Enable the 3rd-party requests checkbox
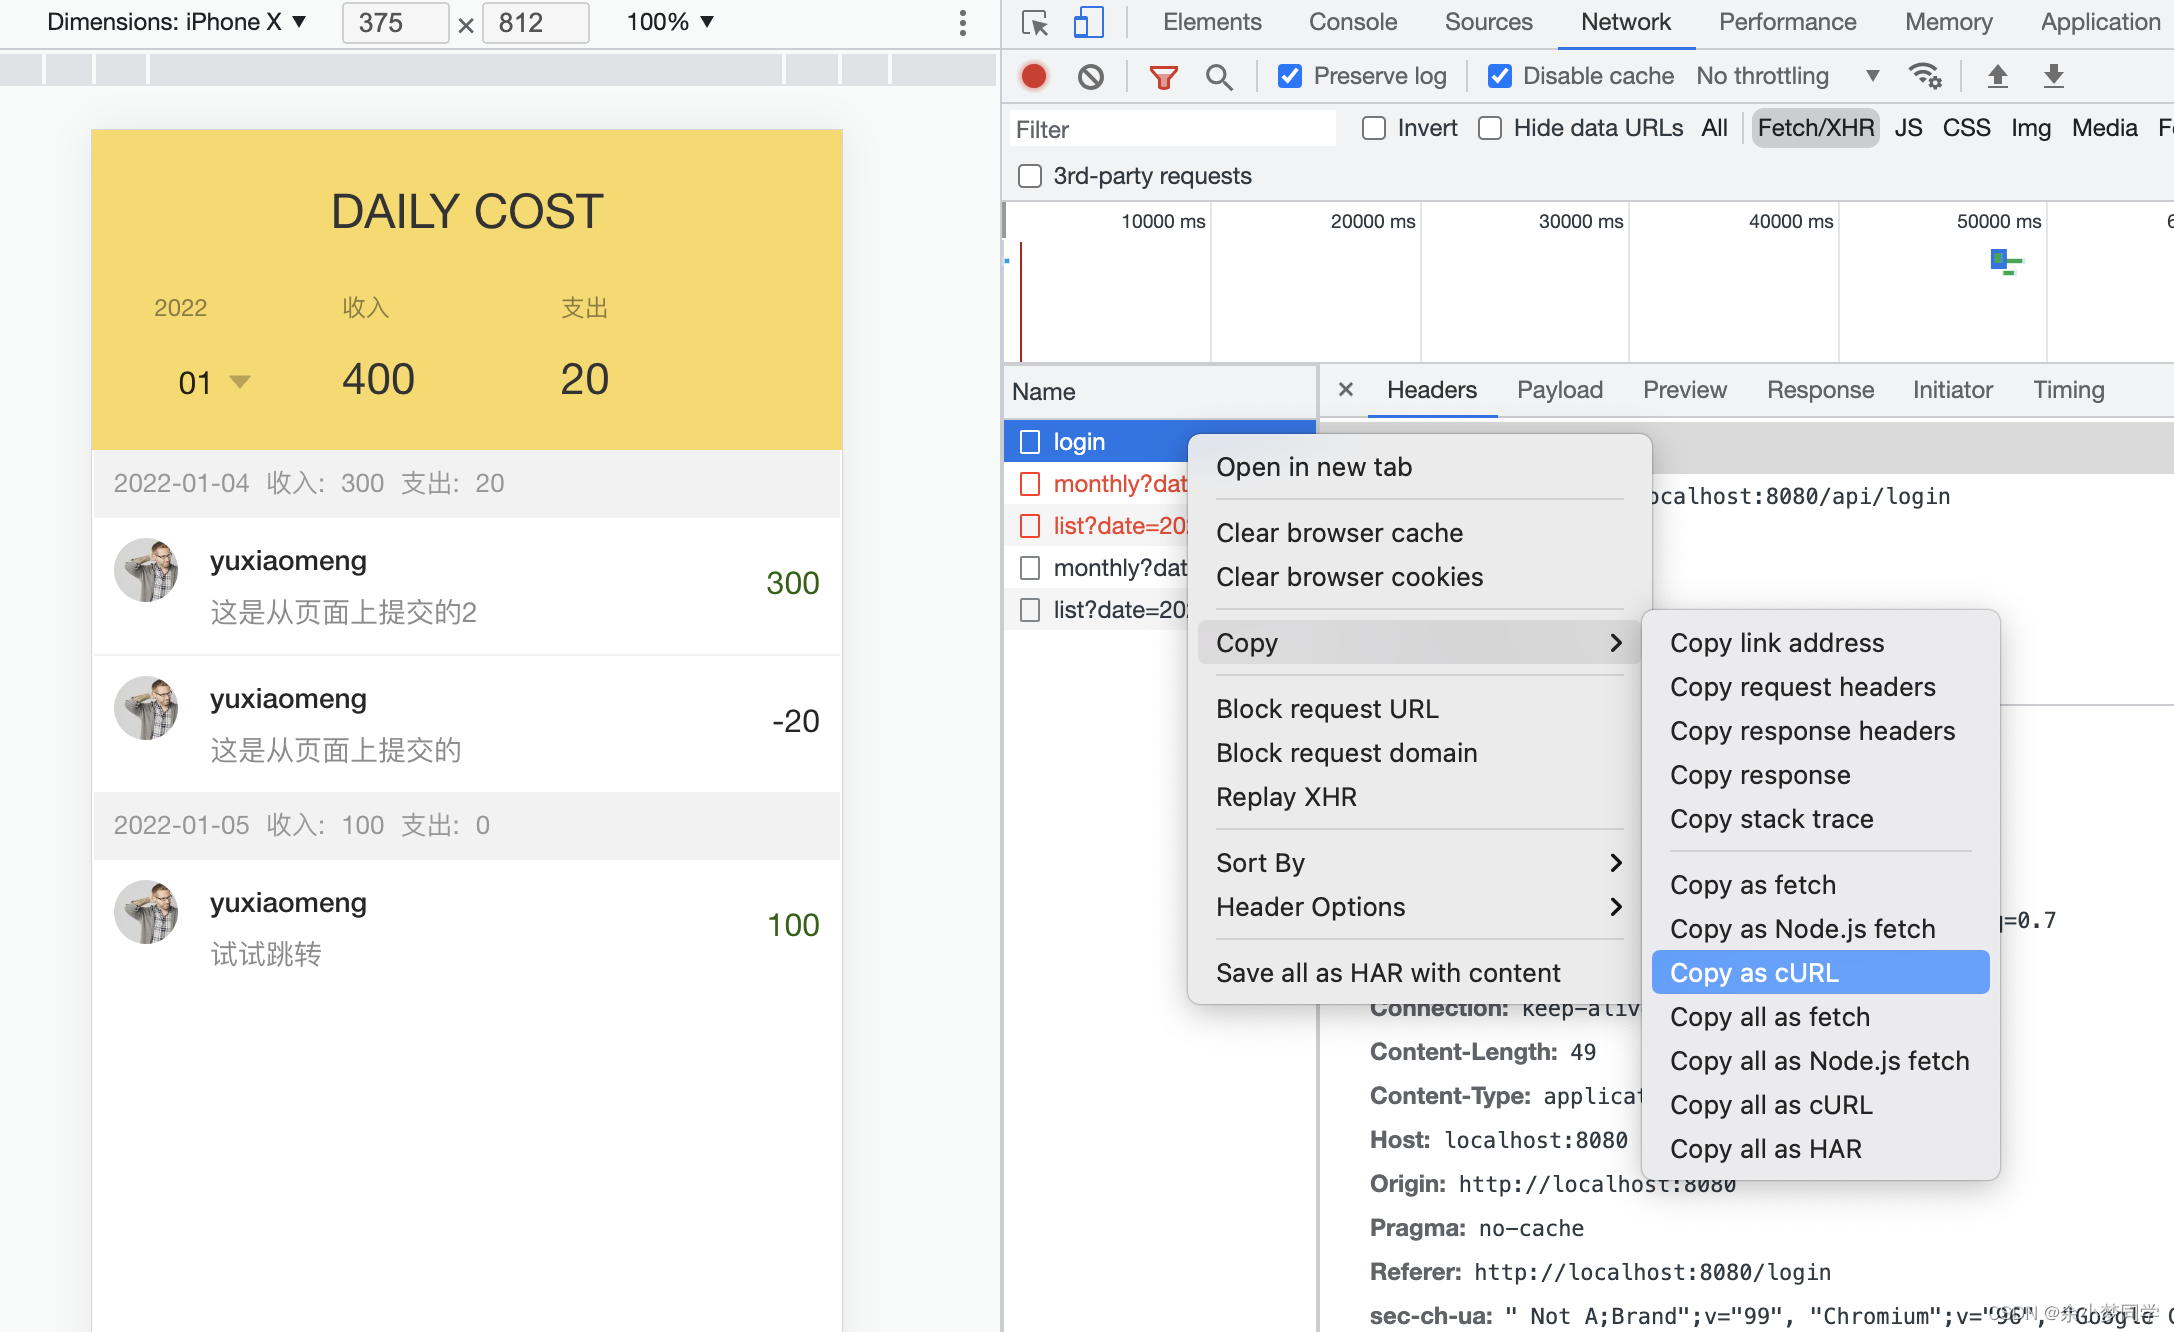Image resolution: width=2174 pixels, height=1332 pixels. (1030, 176)
